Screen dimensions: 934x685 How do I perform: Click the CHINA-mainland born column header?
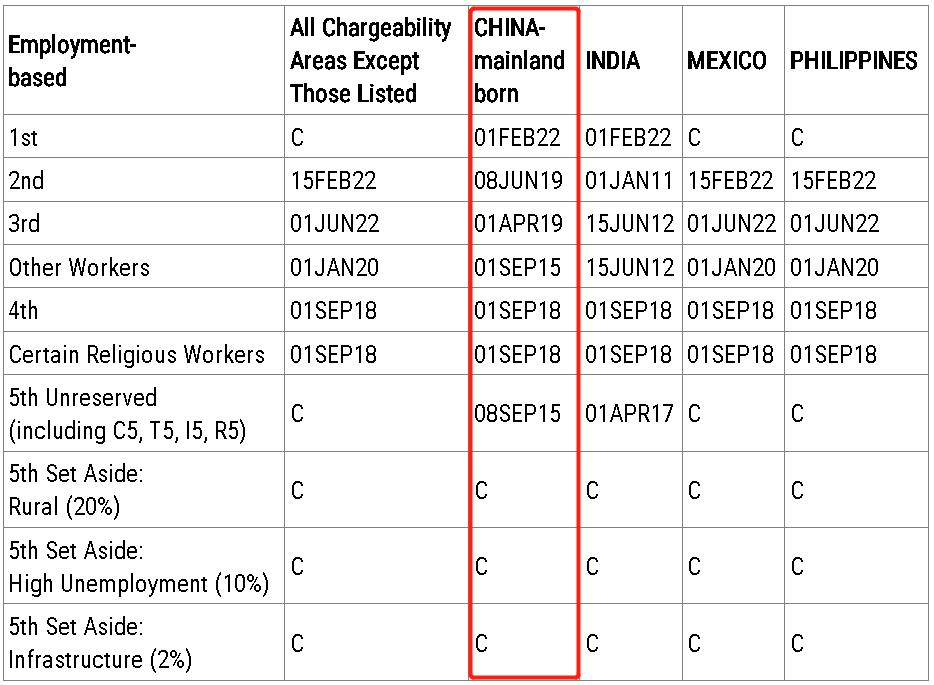519,61
